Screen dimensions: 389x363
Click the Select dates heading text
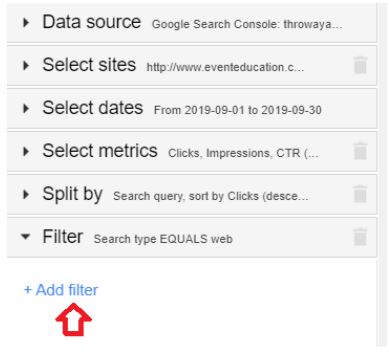[93, 108]
